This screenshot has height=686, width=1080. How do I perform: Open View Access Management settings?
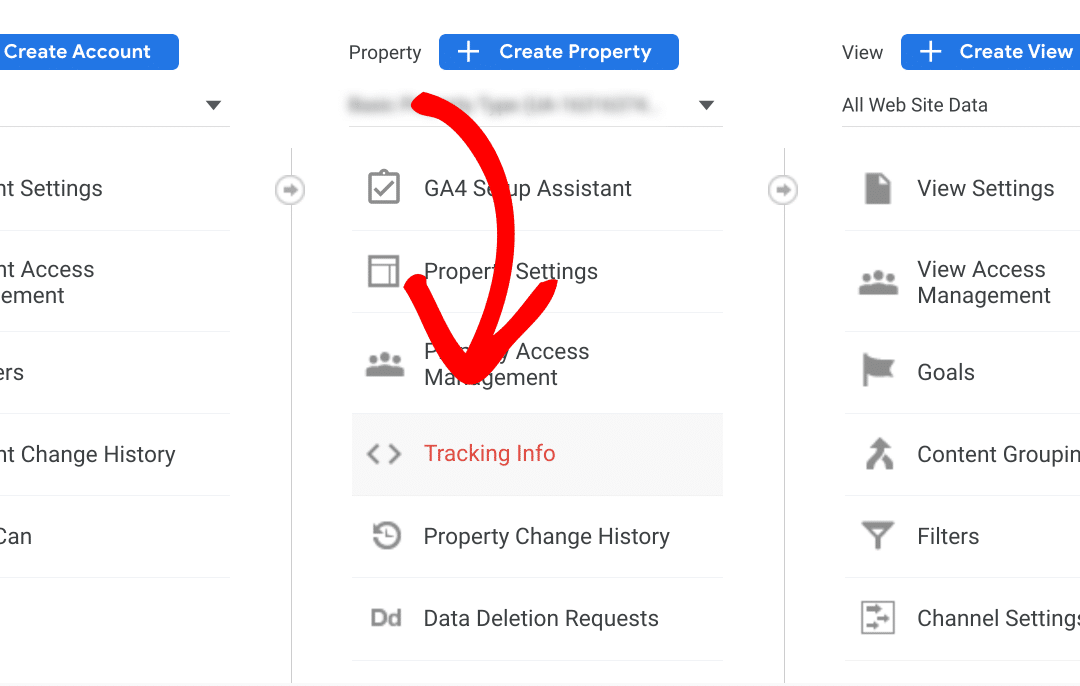[x=983, y=283]
